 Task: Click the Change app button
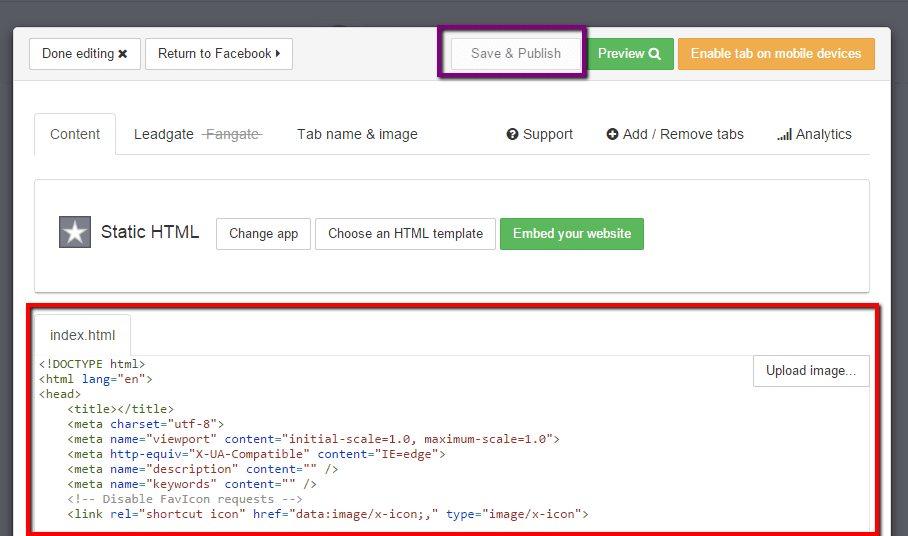click(x=263, y=233)
